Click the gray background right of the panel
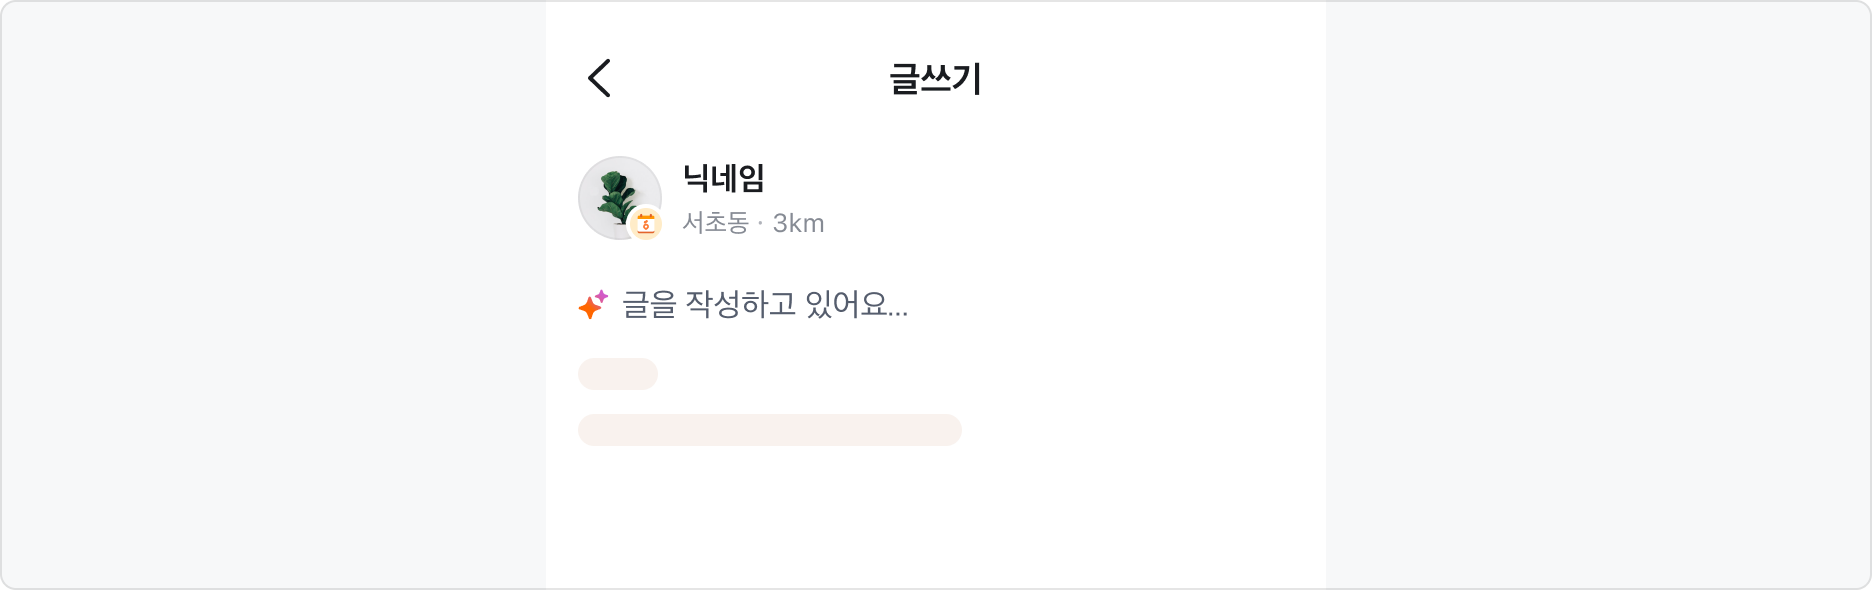 (x=1598, y=295)
